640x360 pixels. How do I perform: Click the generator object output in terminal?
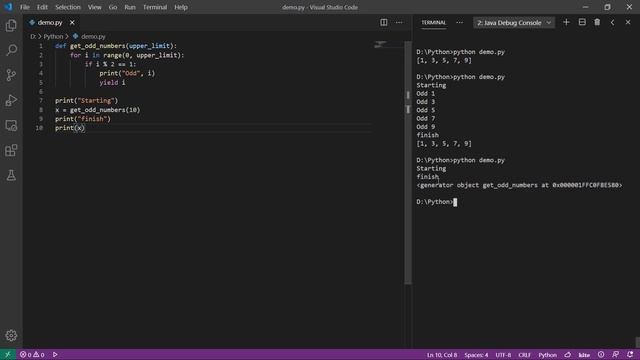[x=519, y=185]
